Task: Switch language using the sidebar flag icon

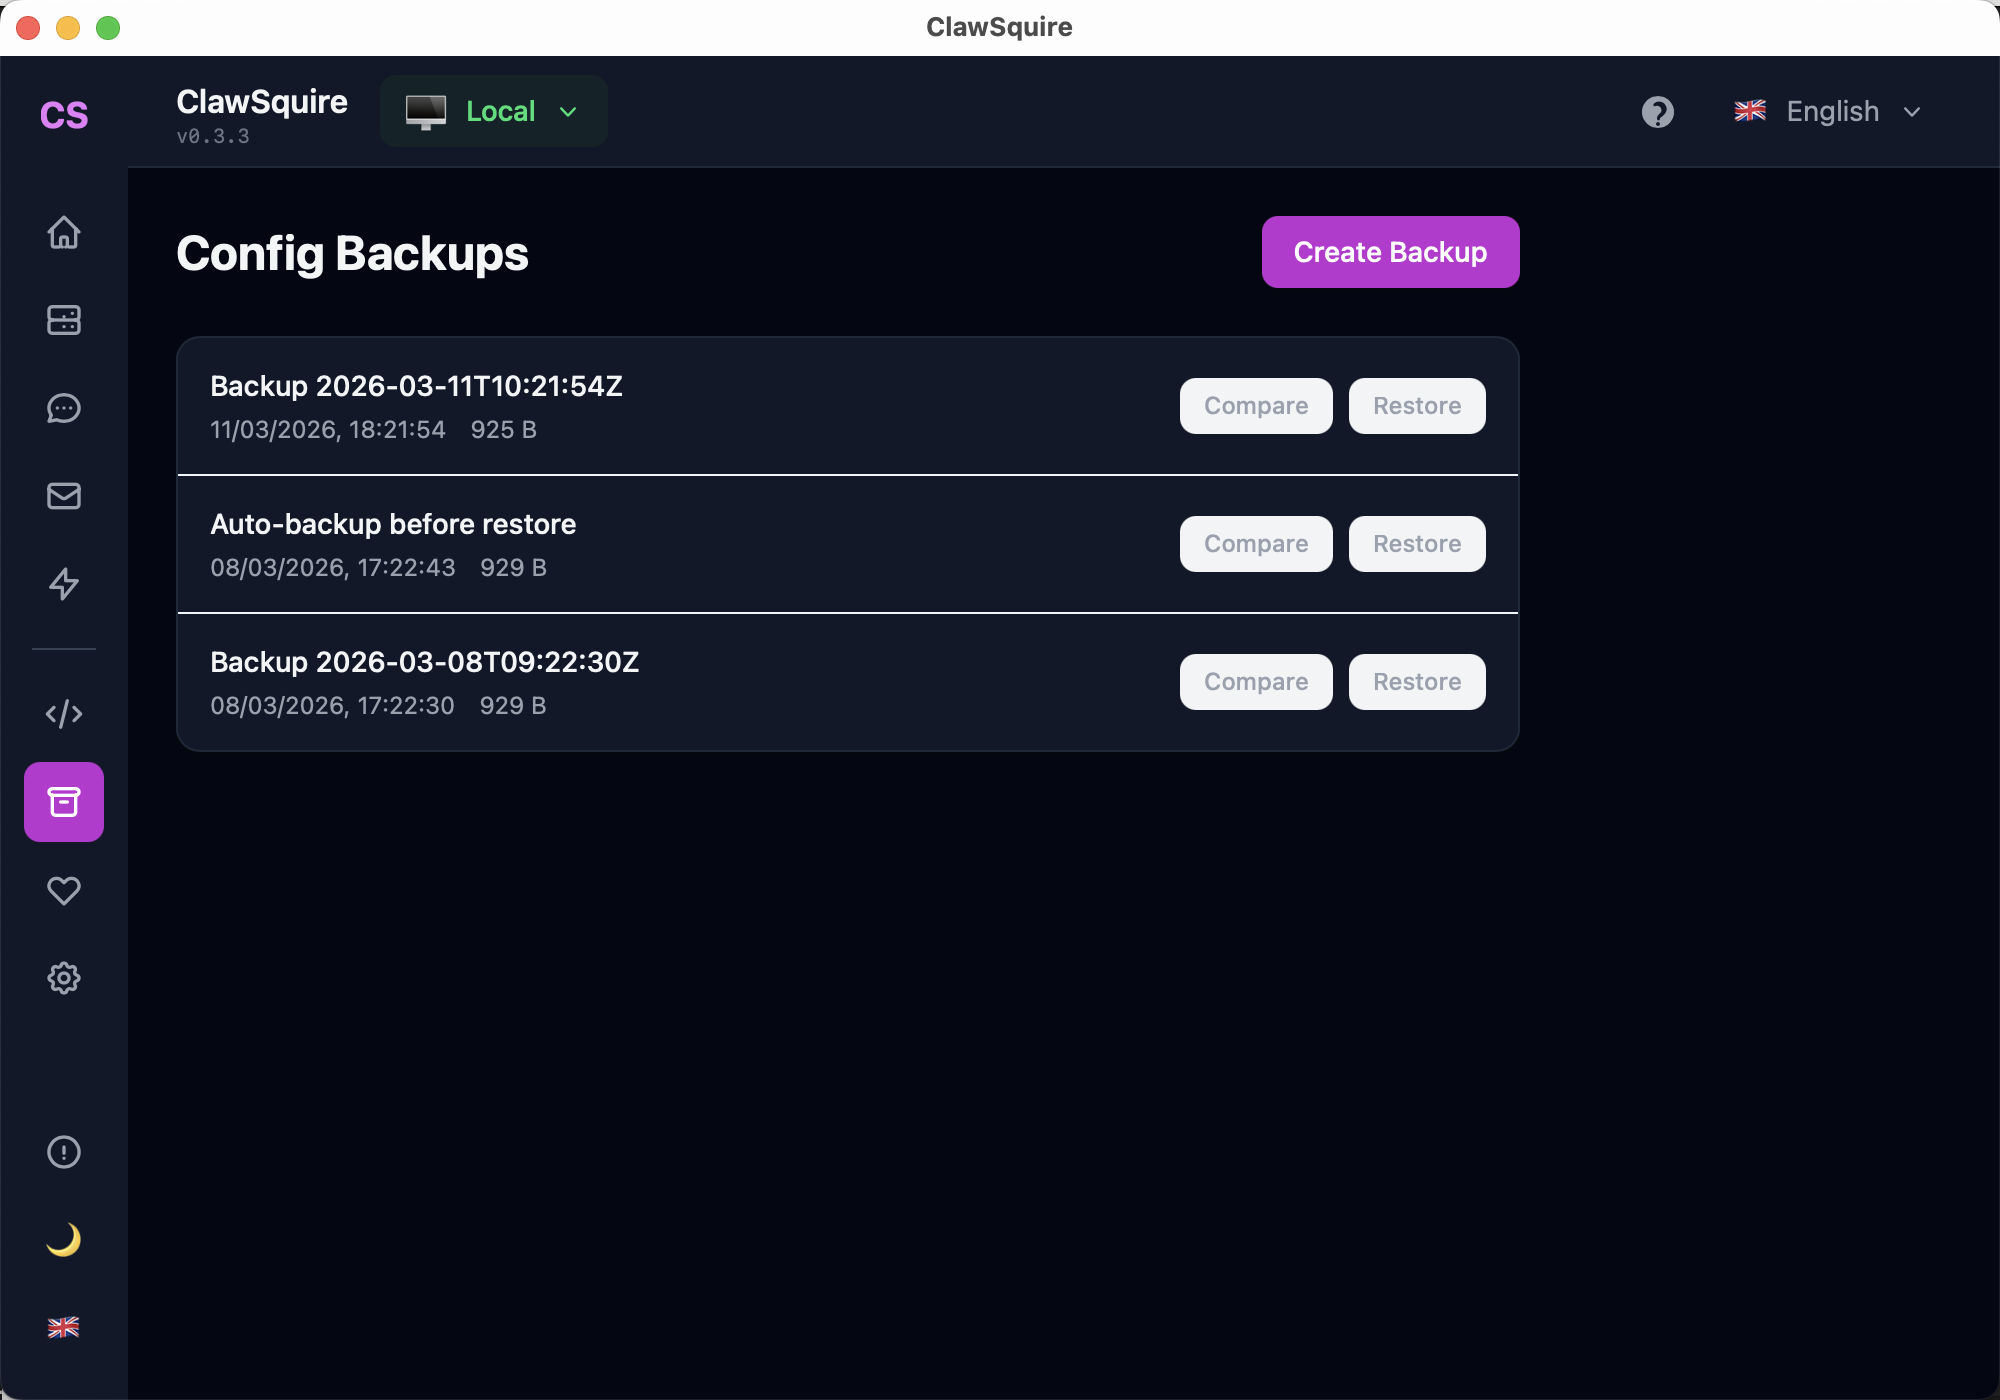Action: (x=64, y=1327)
